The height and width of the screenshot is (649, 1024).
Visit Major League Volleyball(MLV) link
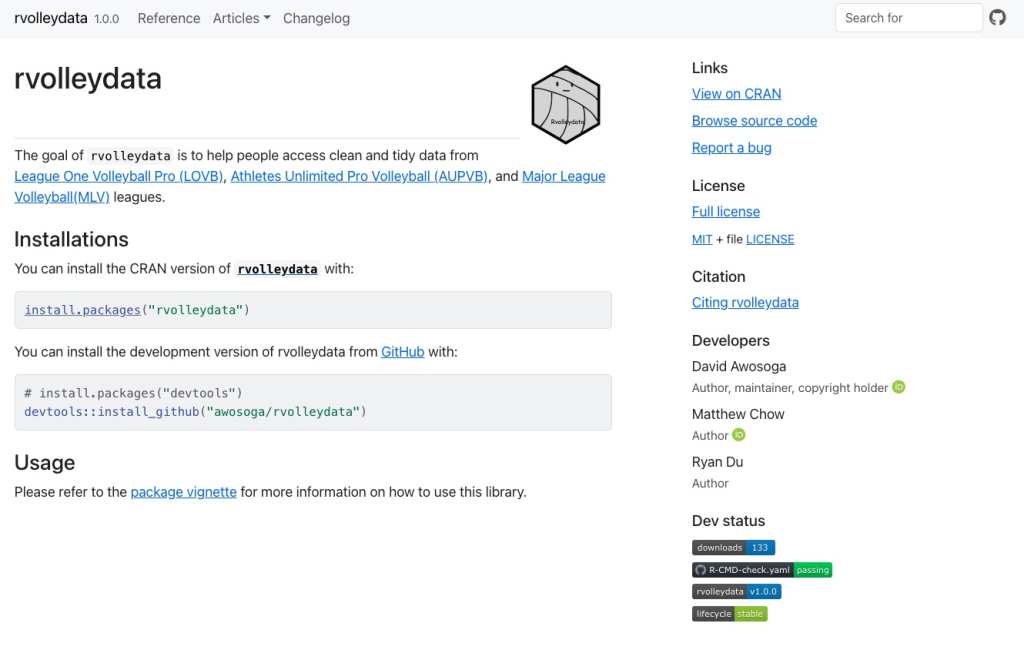point(564,176)
